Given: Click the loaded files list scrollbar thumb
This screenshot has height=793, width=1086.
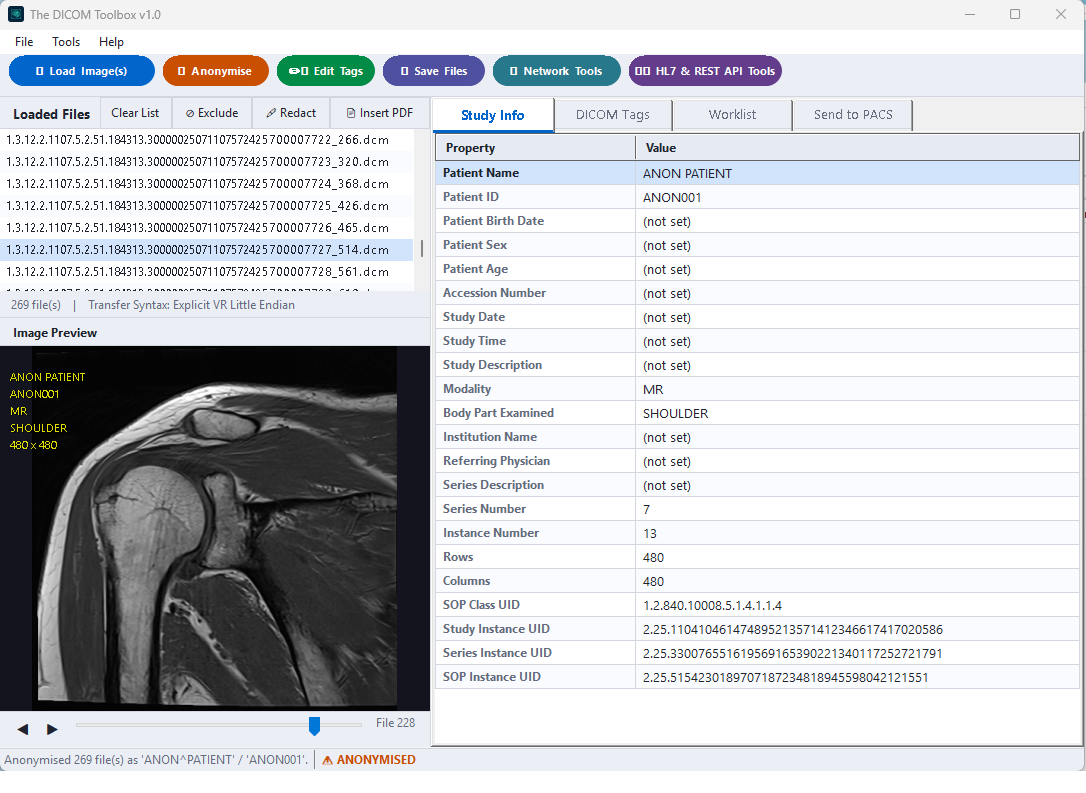Looking at the screenshot, I should [422, 248].
